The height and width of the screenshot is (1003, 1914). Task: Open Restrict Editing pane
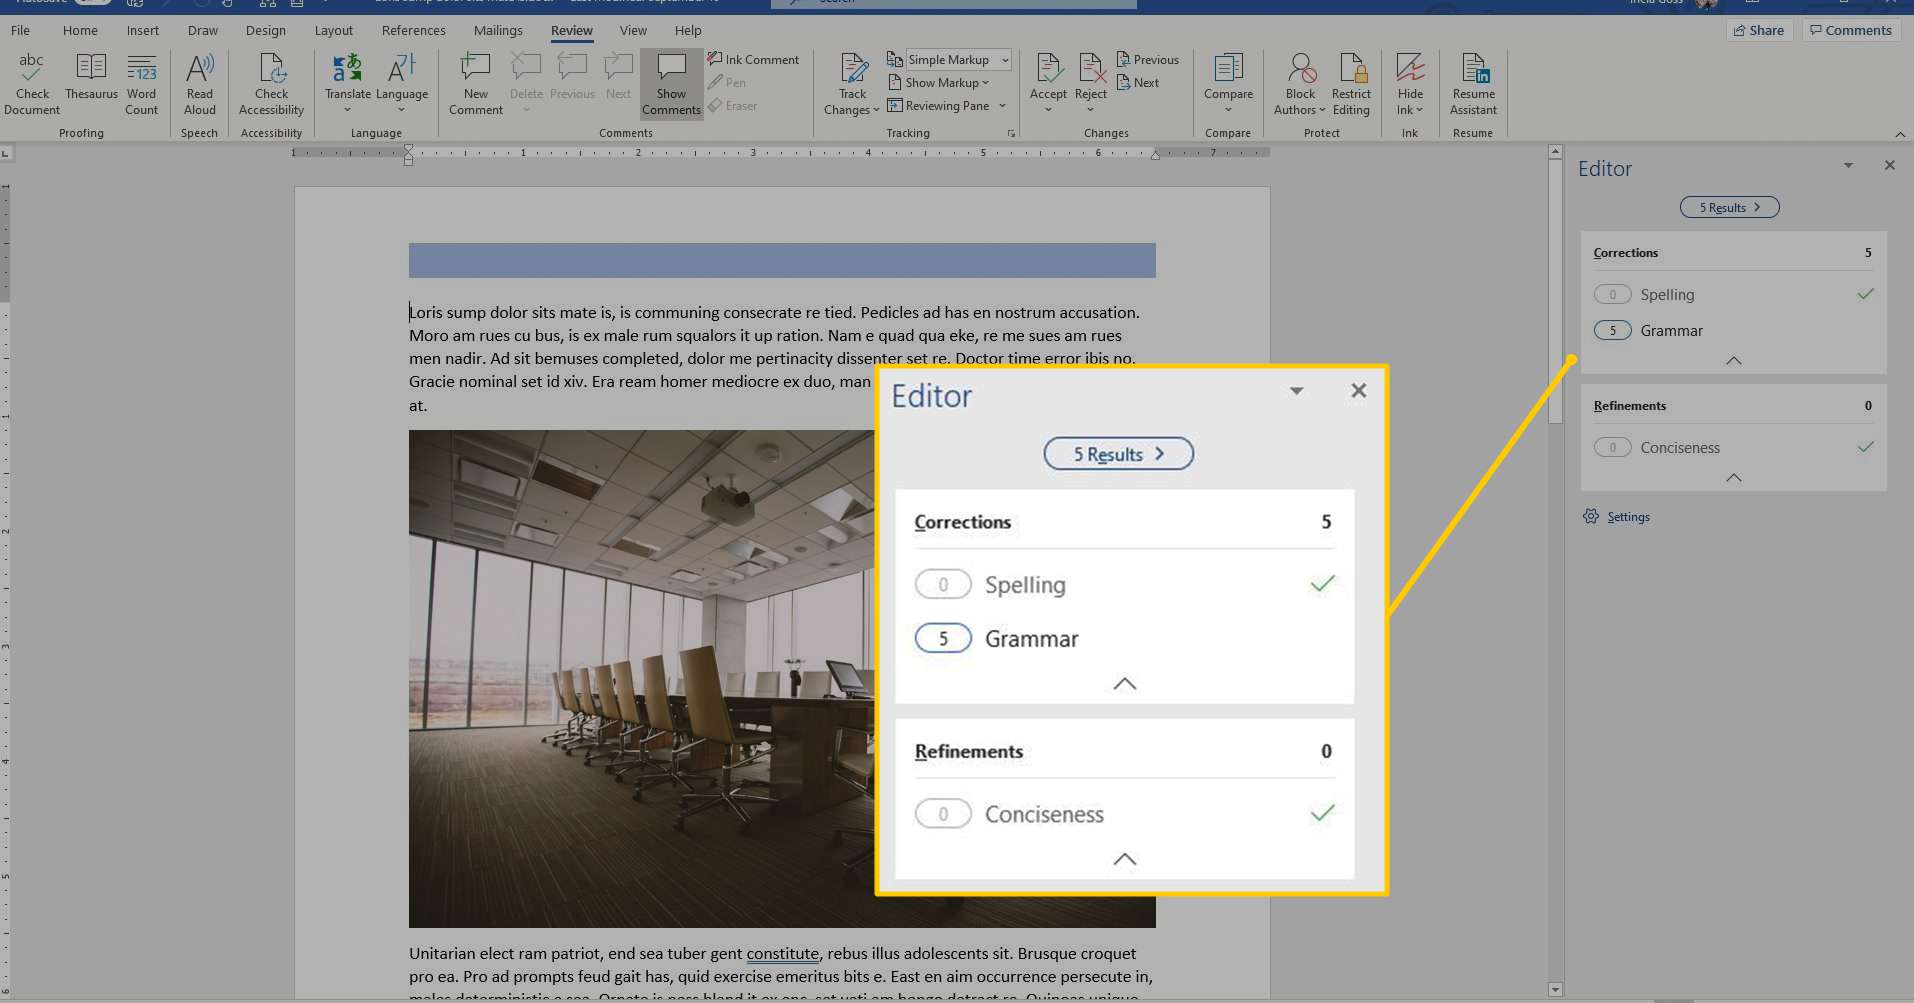1351,84
